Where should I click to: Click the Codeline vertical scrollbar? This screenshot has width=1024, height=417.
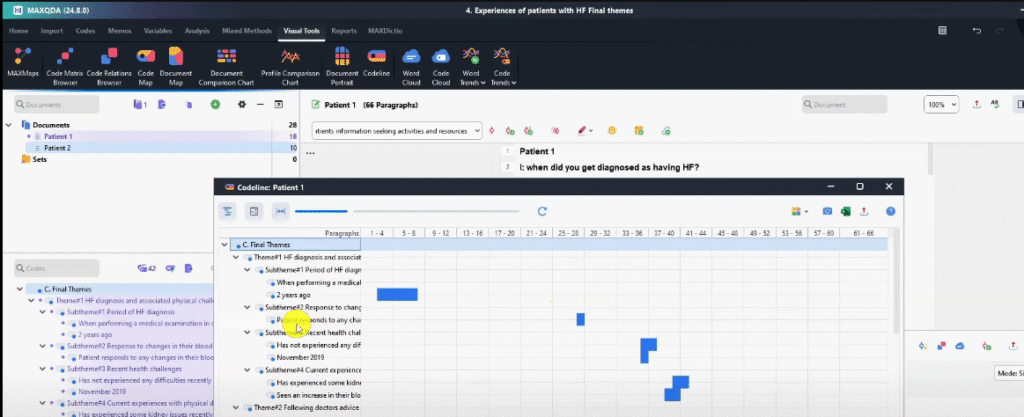[x=896, y=281]
